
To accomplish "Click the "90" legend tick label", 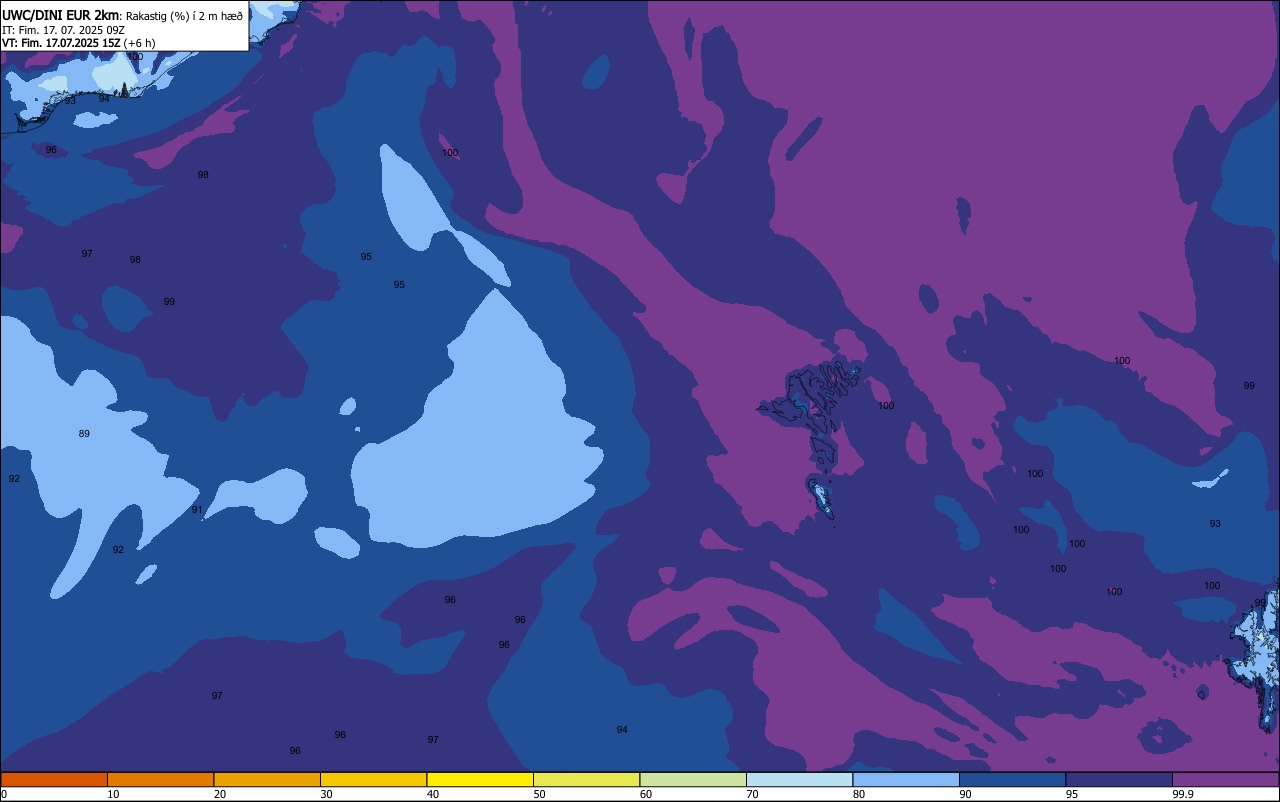I will coord(966,794).
